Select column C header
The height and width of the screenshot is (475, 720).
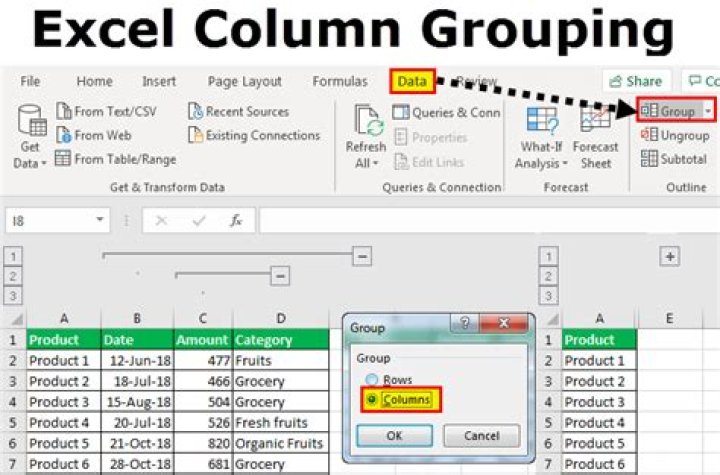click(x=203, y=318)
